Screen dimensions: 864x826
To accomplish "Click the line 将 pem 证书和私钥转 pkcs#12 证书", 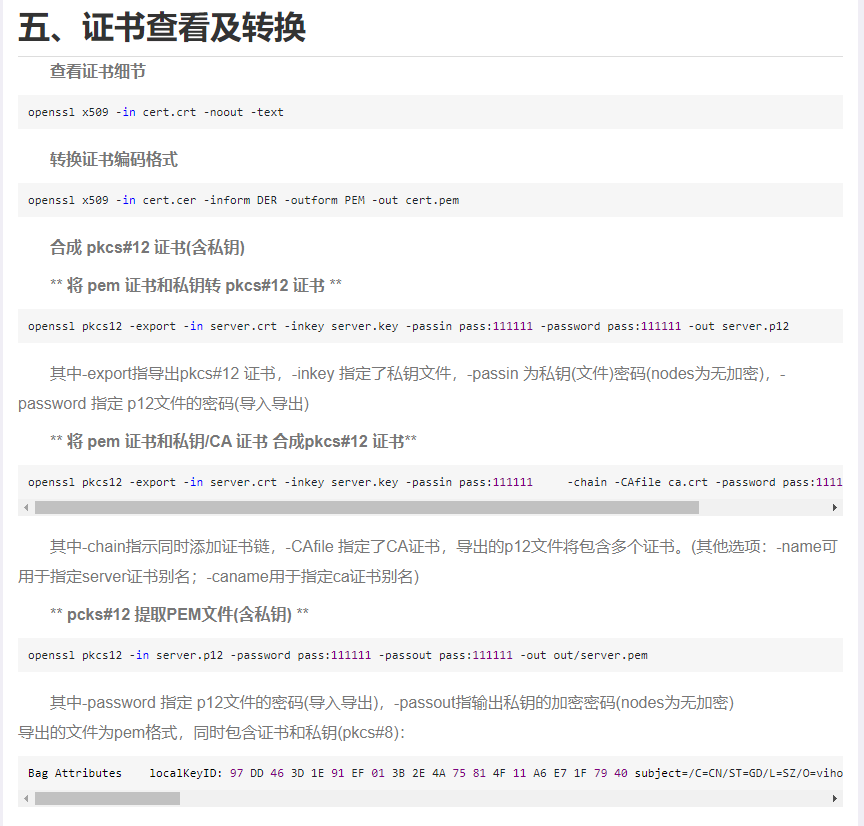I will tap(196, 285).
